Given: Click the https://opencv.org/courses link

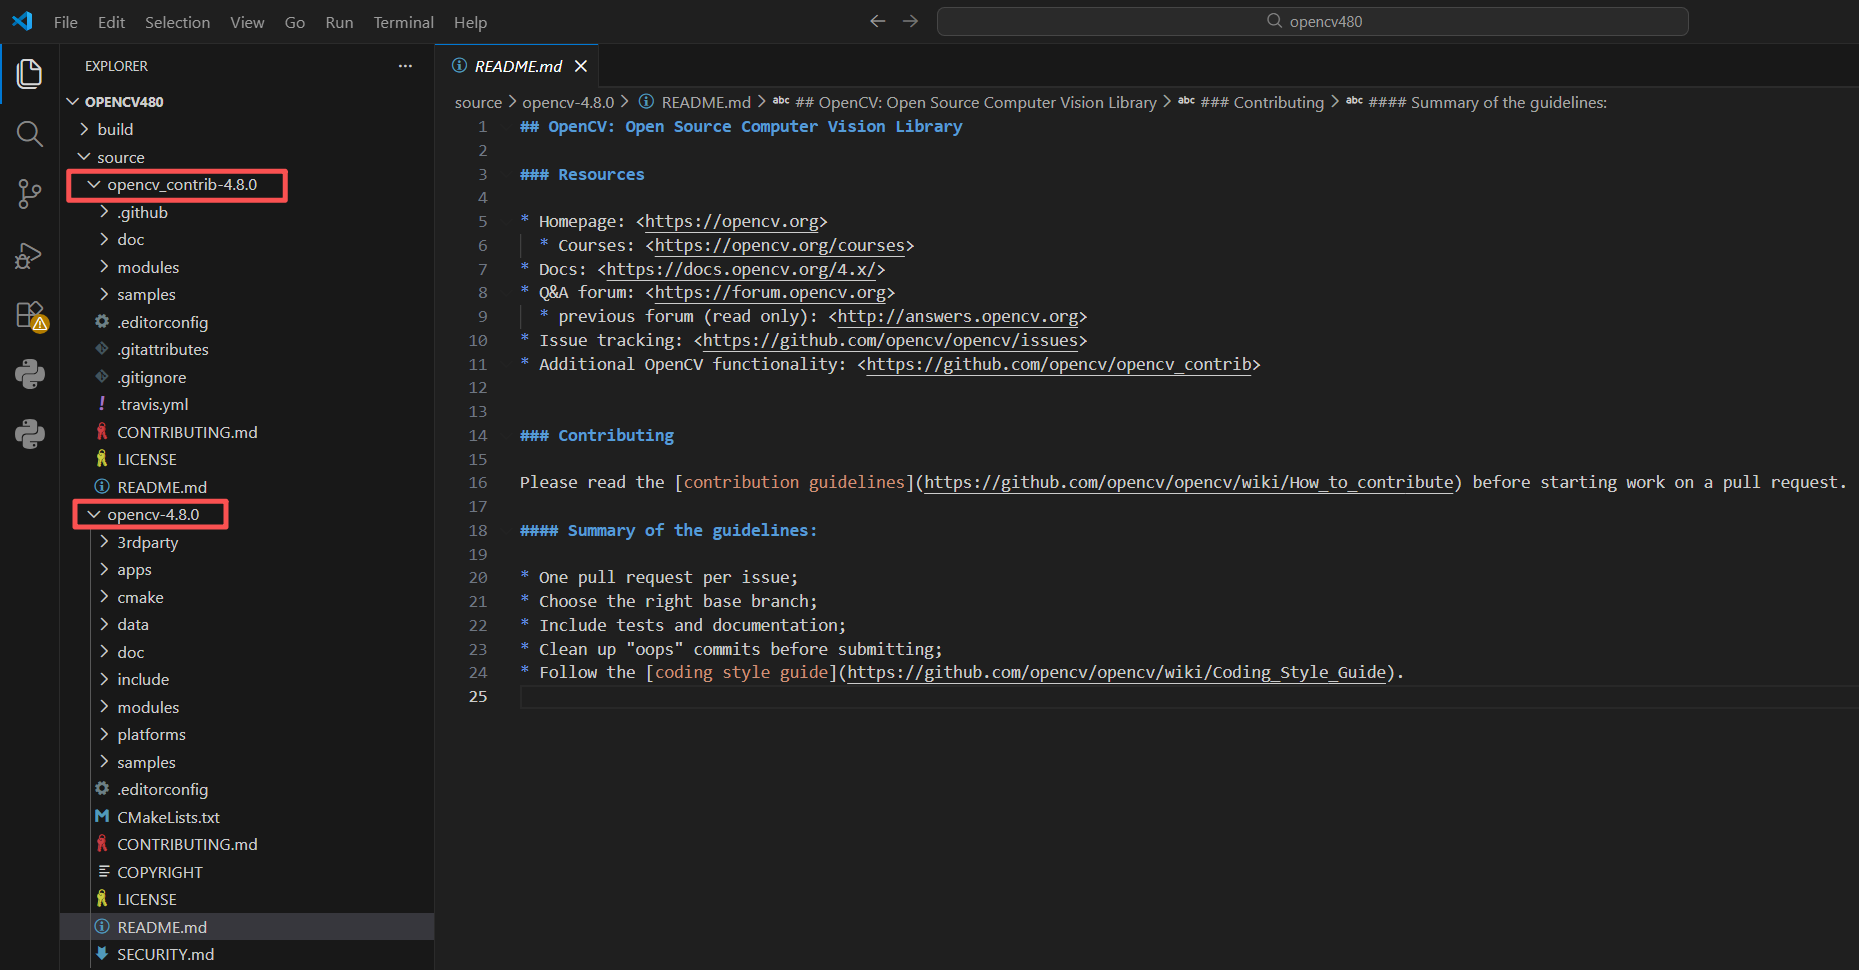Looking at the screenshot, I should (x=780, y=245).
